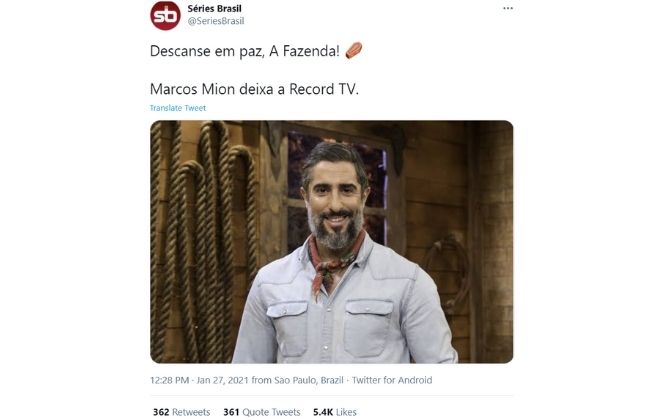Click the Twitter for Android source link
The height and width of the screenshot is (420, 662).
point(392,380)
